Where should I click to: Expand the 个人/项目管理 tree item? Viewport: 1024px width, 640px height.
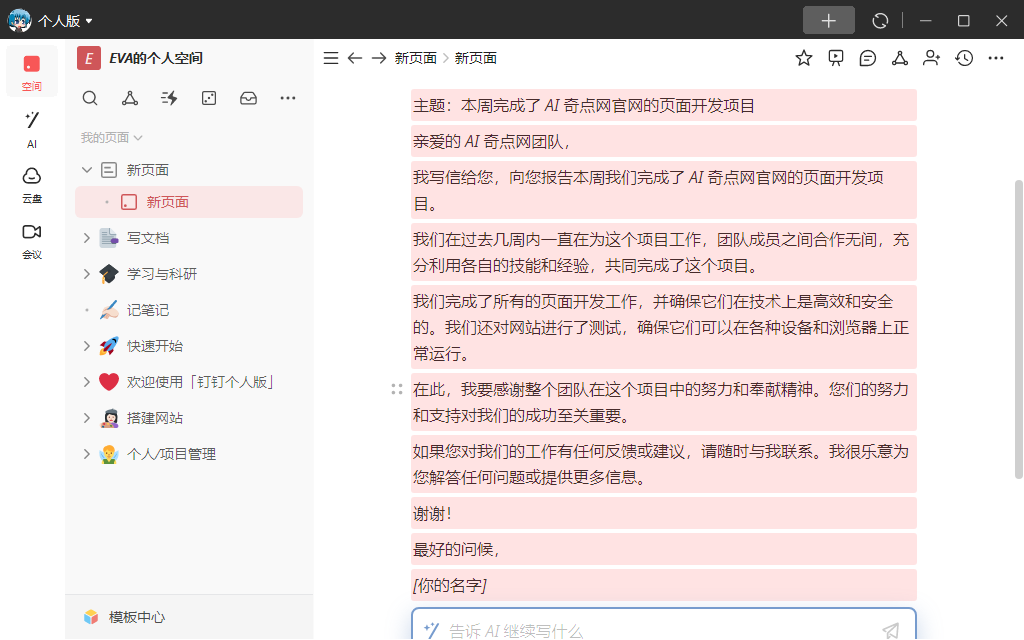[86, 454]
